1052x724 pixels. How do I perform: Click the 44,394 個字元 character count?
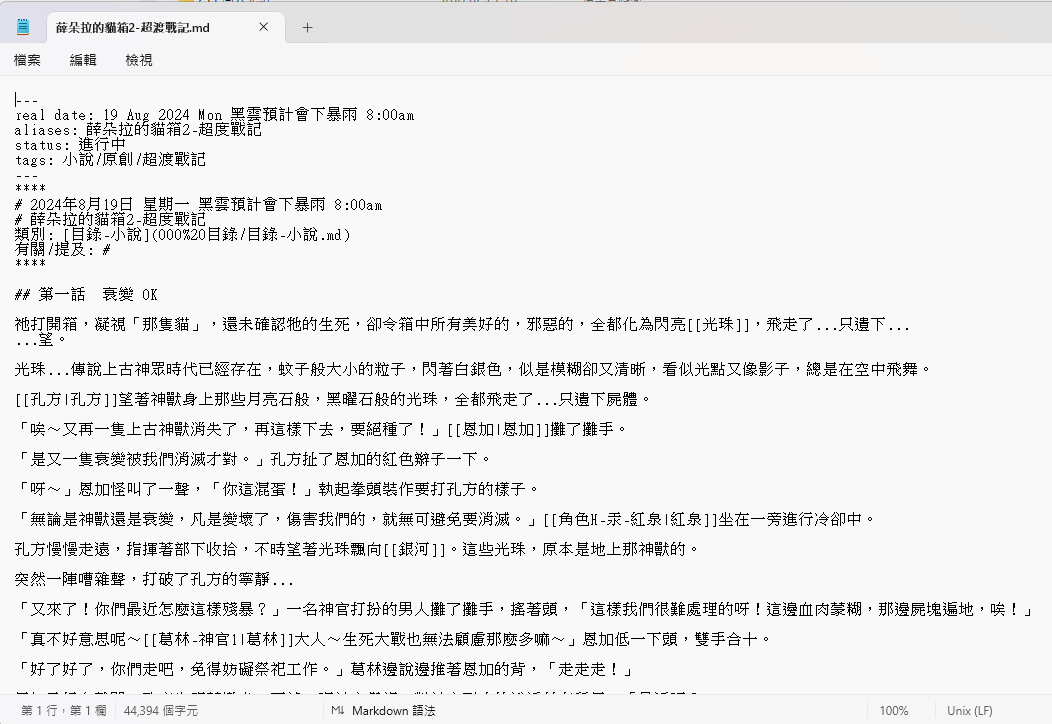(x=160, y=711)
